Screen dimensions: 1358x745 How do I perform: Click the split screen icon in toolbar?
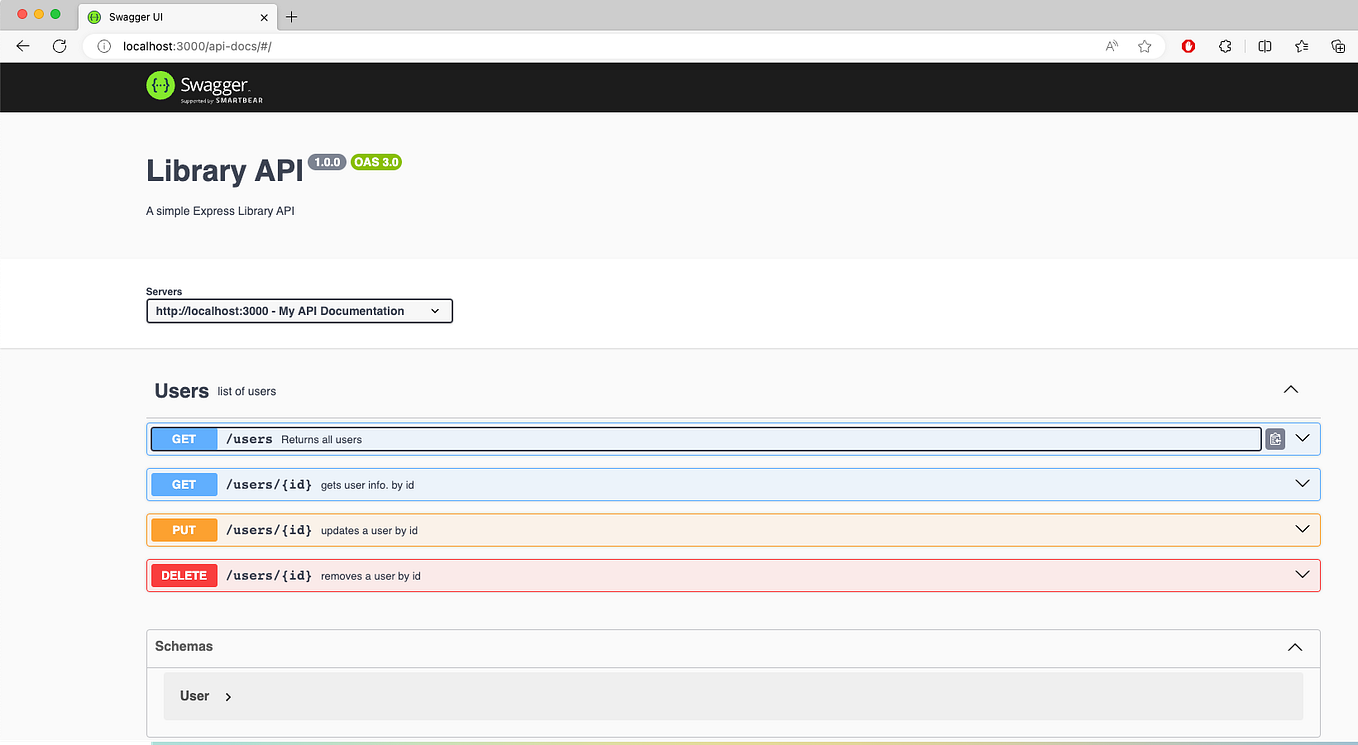(x=1264, y=46)
